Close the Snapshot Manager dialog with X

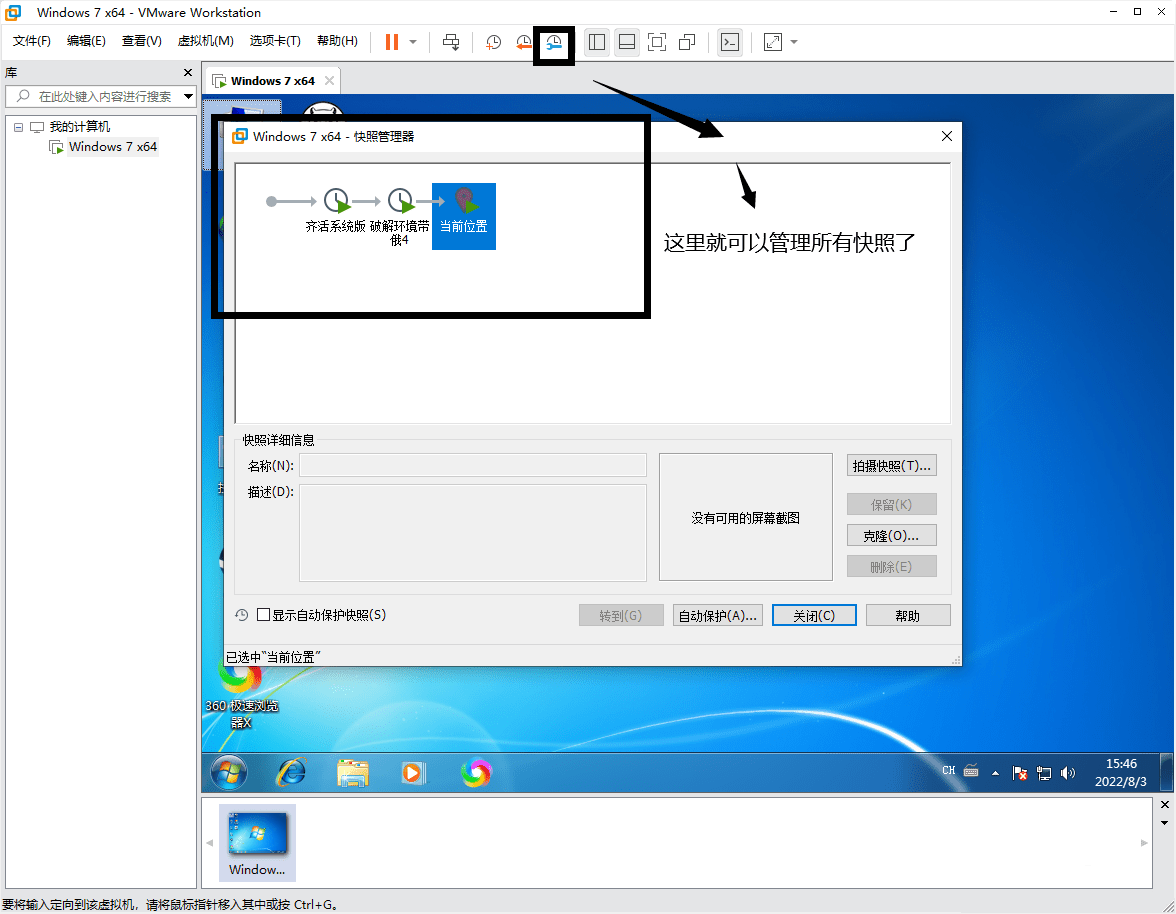[x=946, y=136]
